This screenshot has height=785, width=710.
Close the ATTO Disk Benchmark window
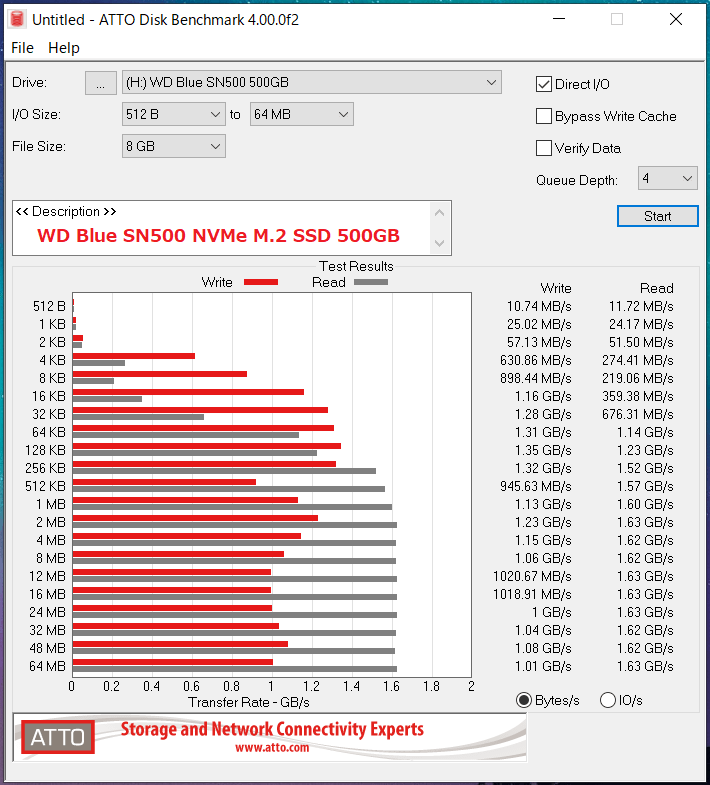pyautogui.click(x=676, y=19)
